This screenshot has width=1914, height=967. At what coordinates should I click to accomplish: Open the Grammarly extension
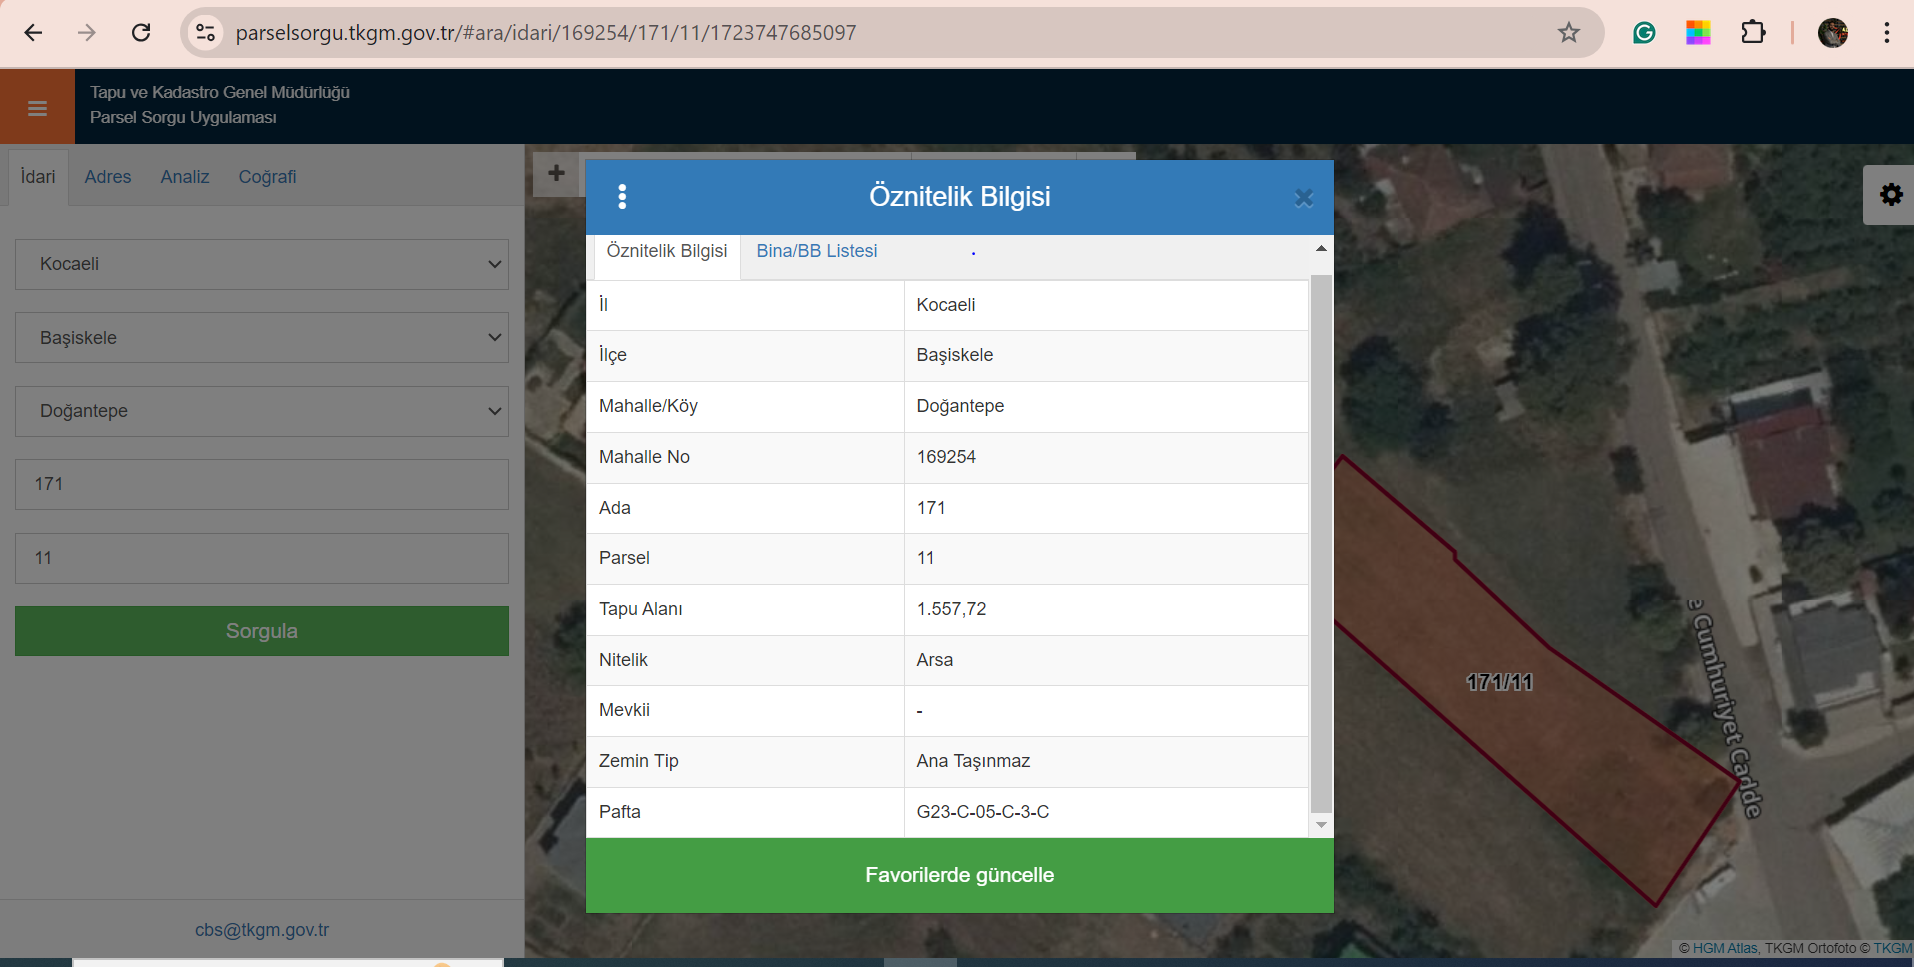(x=1644, y=33)
